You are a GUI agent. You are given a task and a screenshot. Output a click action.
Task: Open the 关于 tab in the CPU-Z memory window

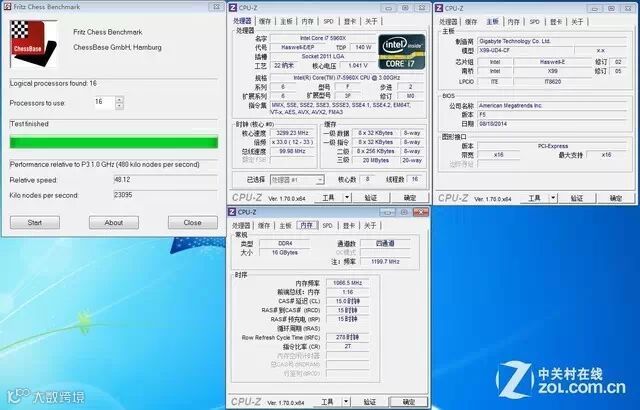(x=370, y=225)
